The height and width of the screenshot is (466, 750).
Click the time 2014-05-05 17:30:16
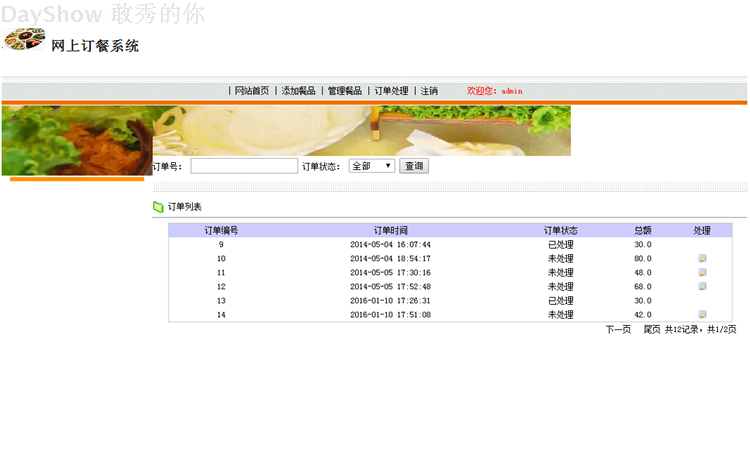point(390,272)
